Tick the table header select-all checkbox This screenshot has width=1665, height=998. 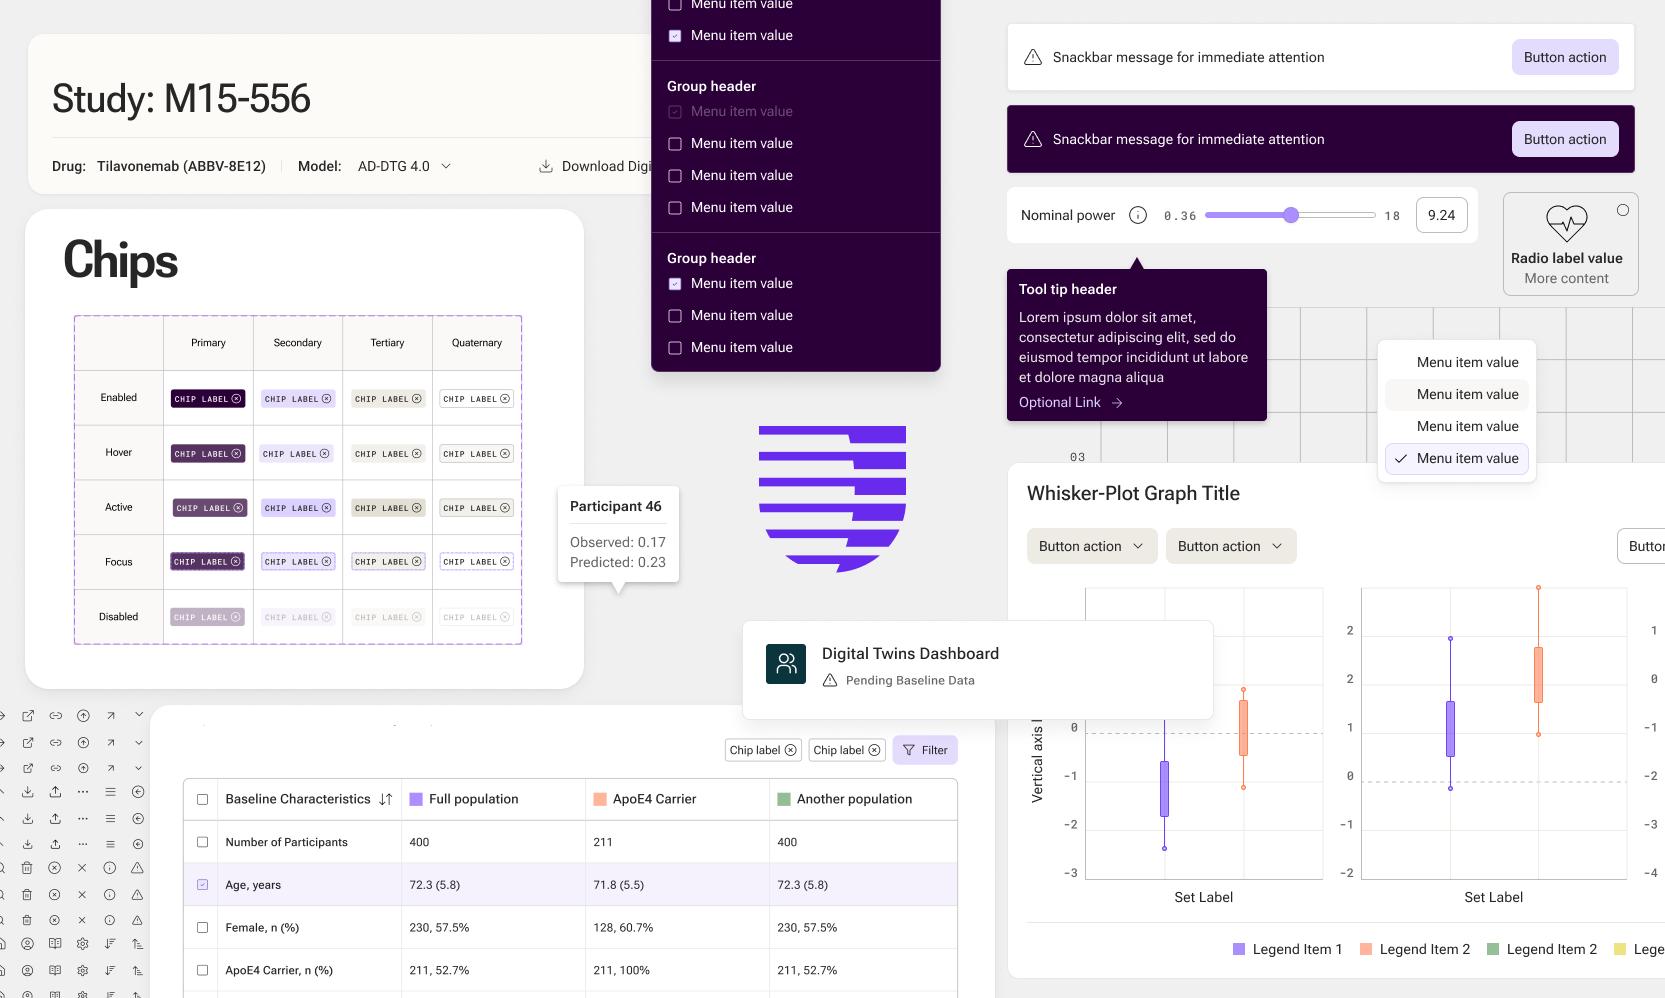click(203, 799)
